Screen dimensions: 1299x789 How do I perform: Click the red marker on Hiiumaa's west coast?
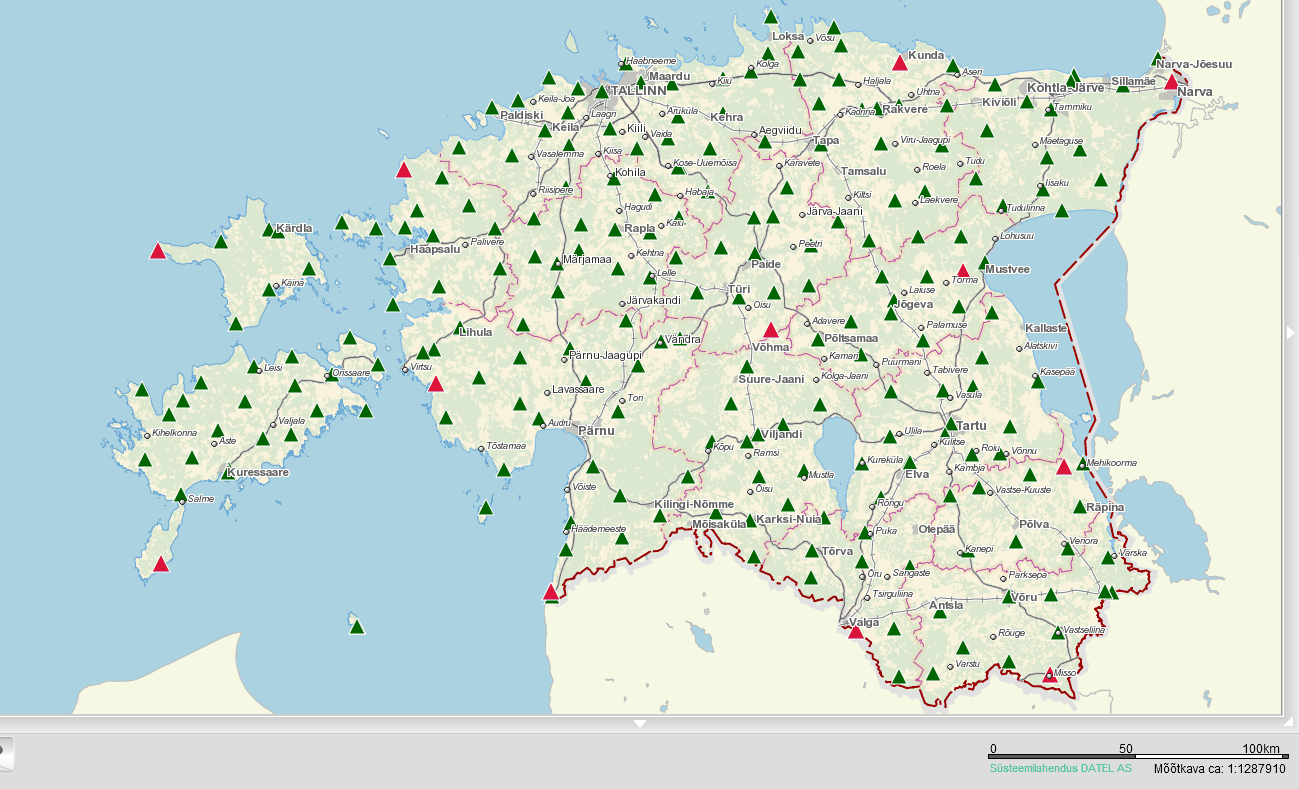157,251
